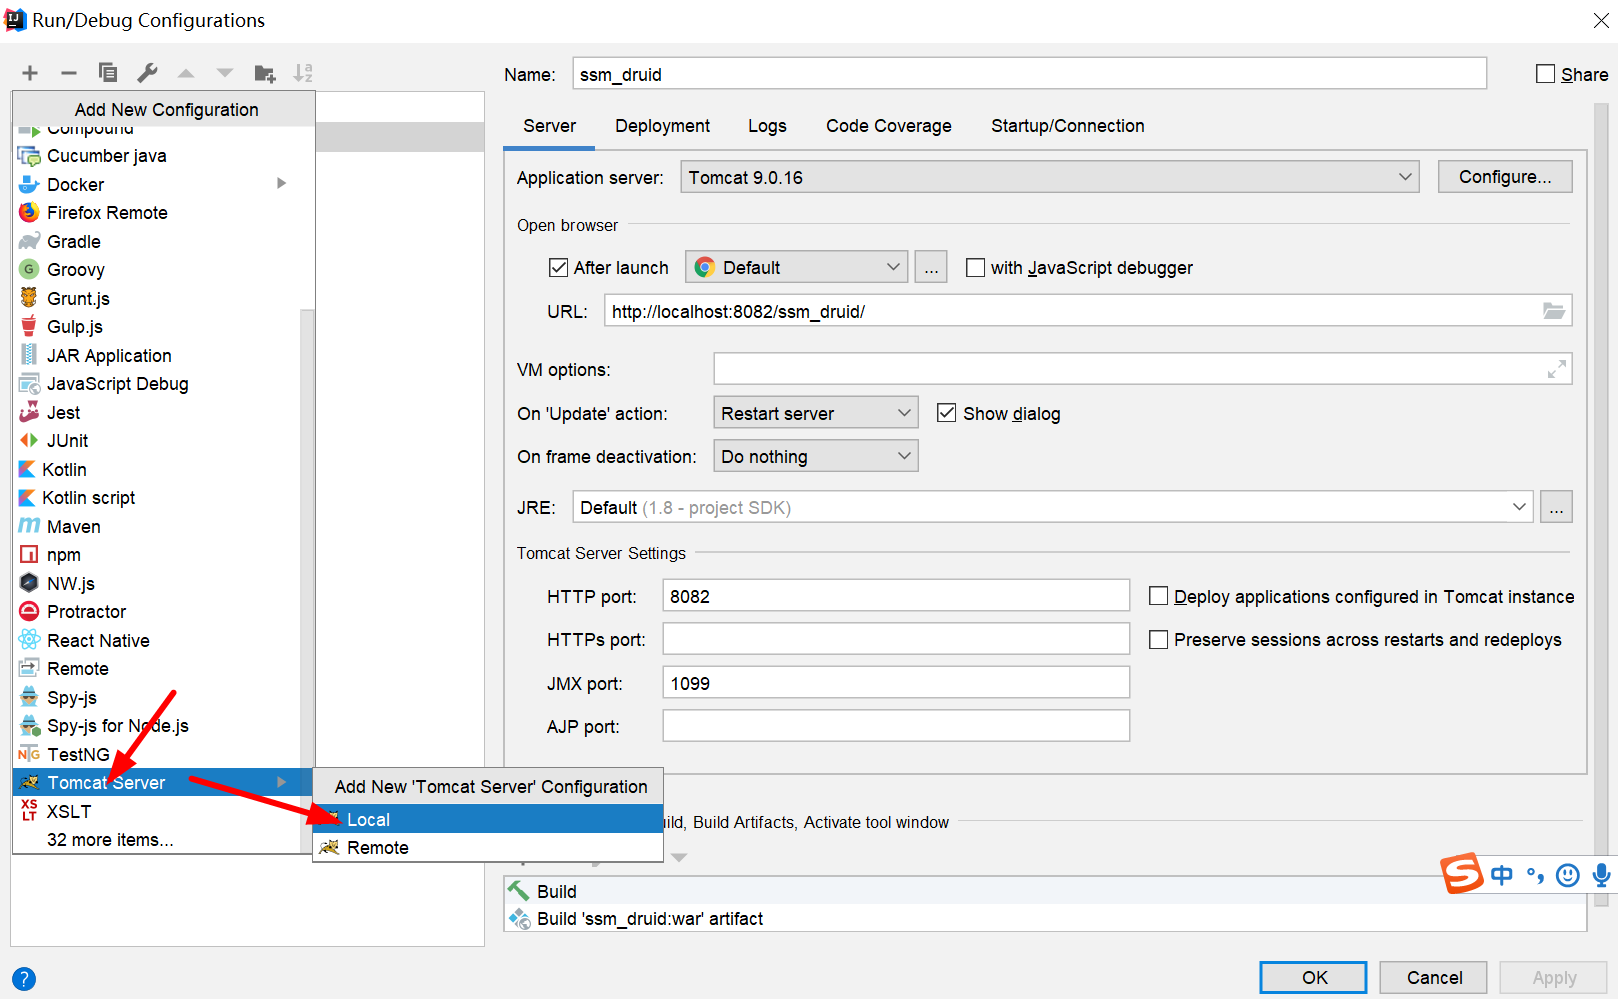Select JavaScript Debug configuration type
The image size is (1618, 999).
(156, 384)
